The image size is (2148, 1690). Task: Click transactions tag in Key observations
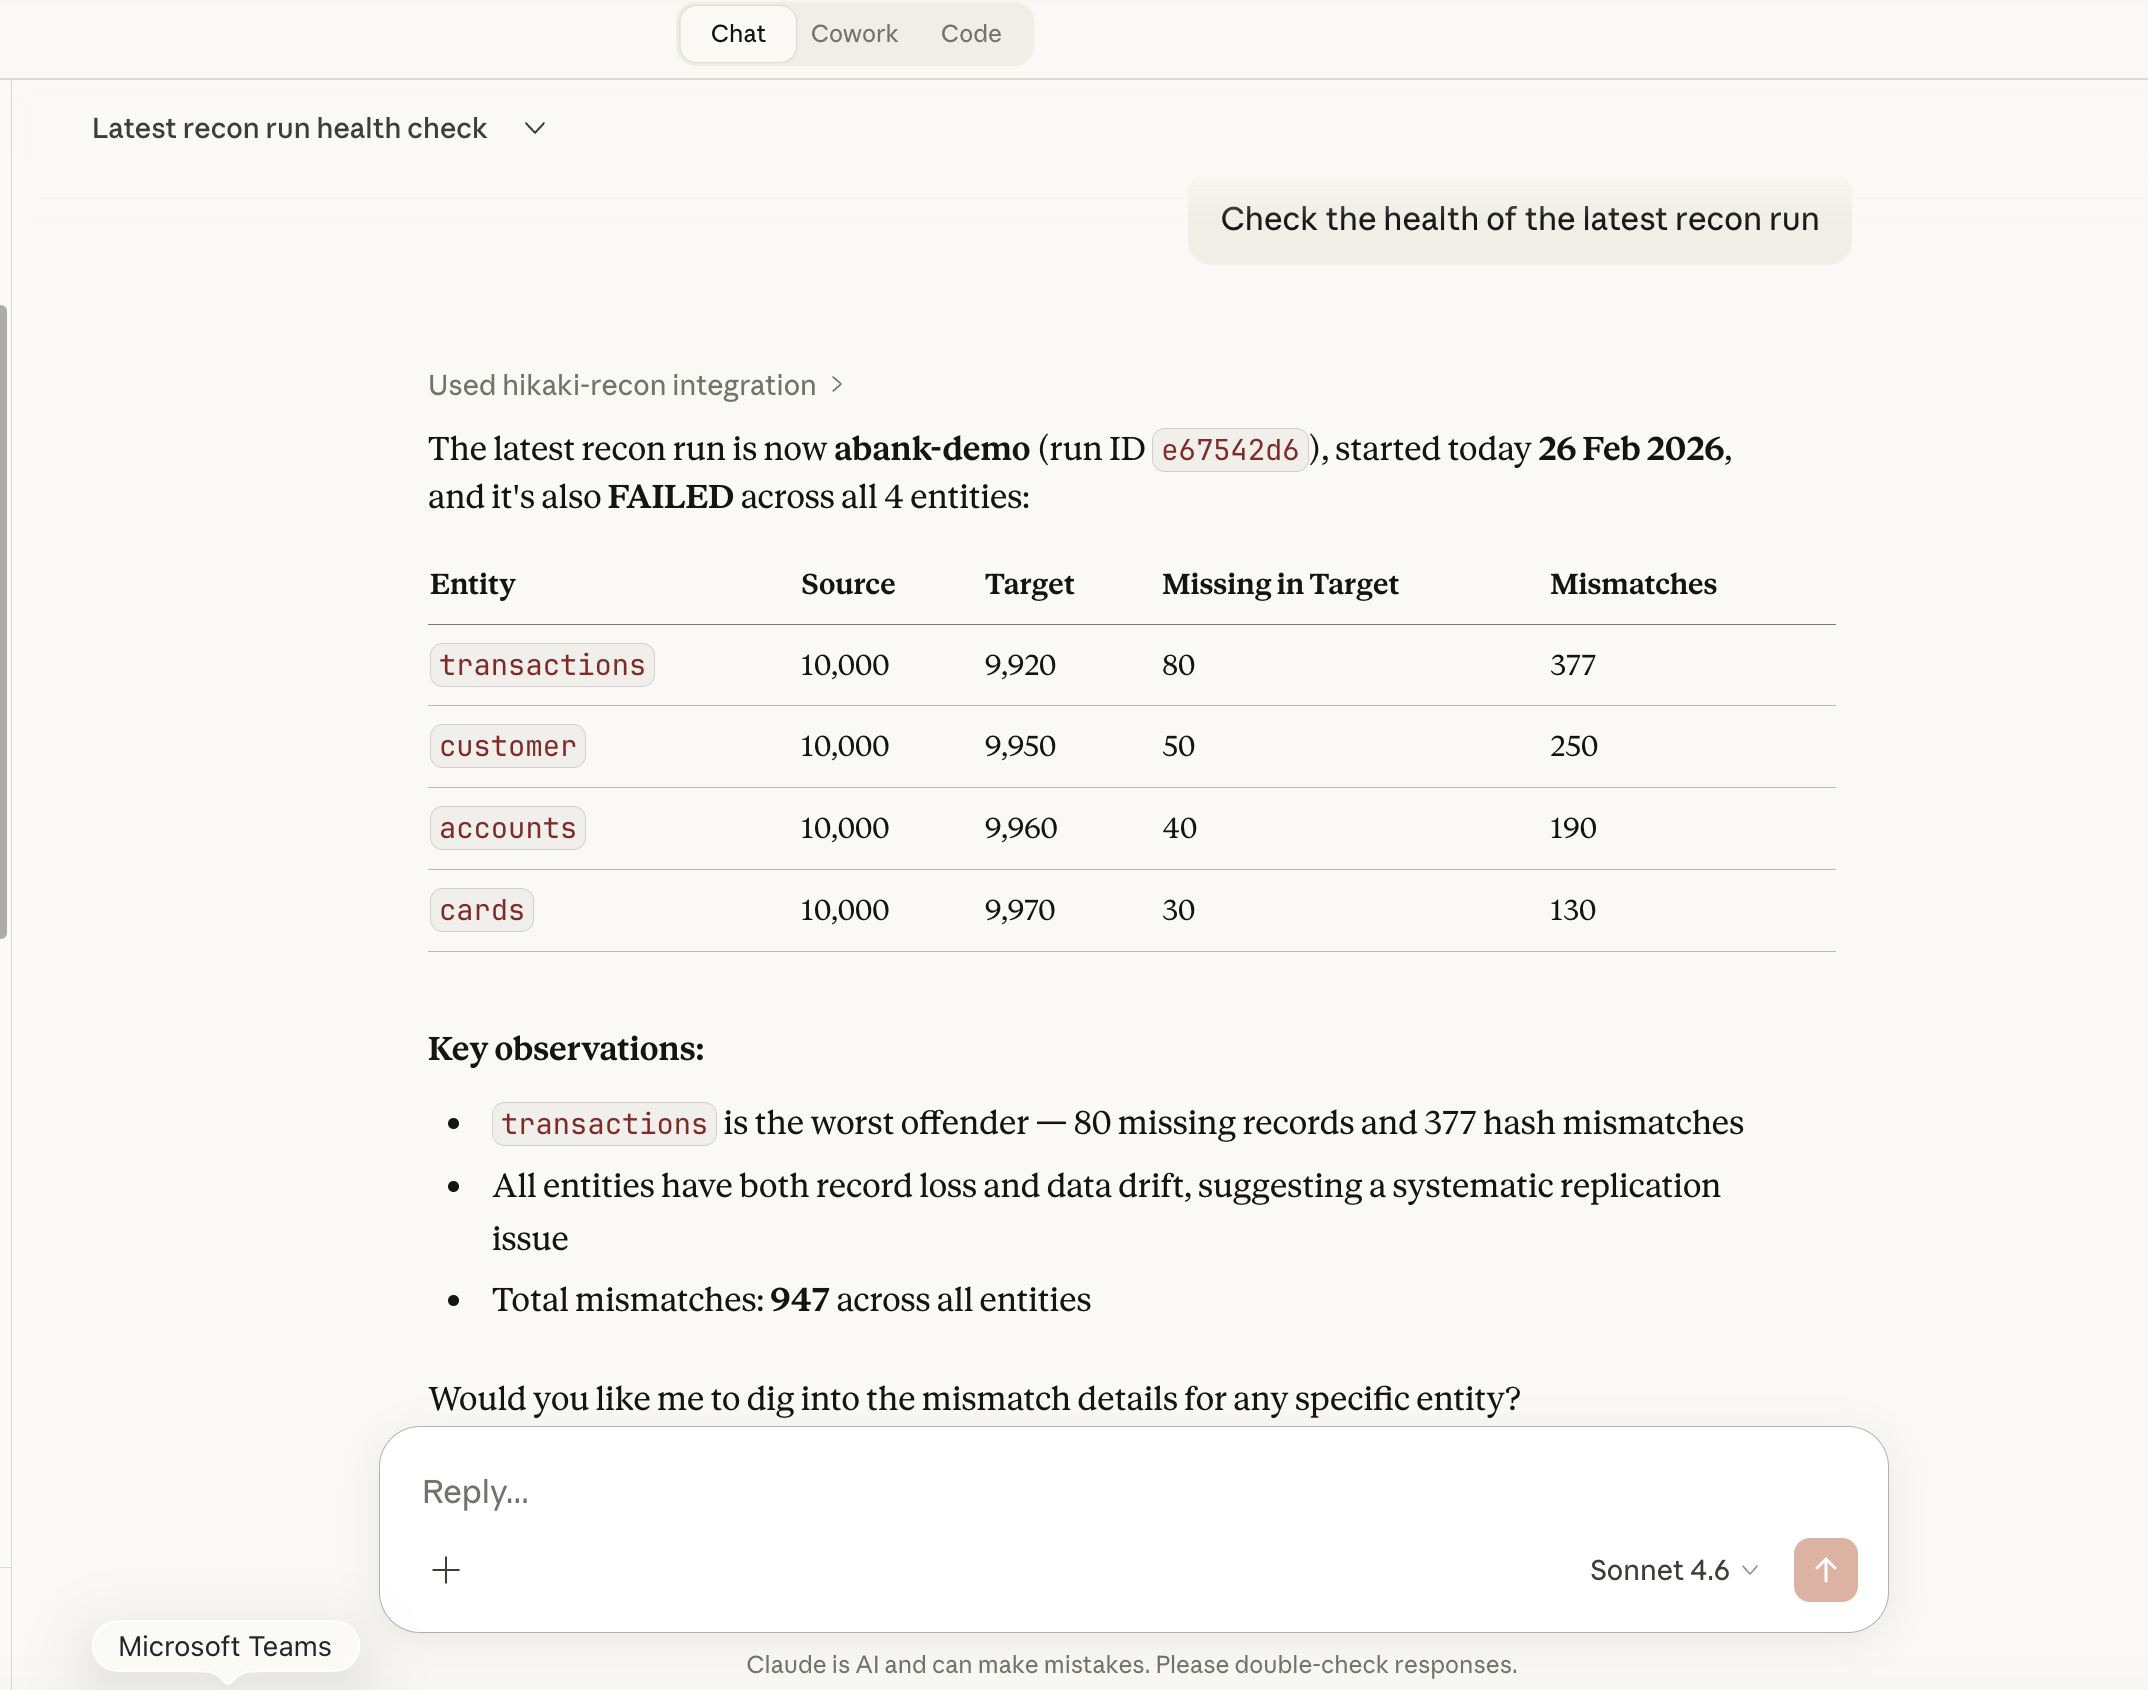click(604, 1123)
